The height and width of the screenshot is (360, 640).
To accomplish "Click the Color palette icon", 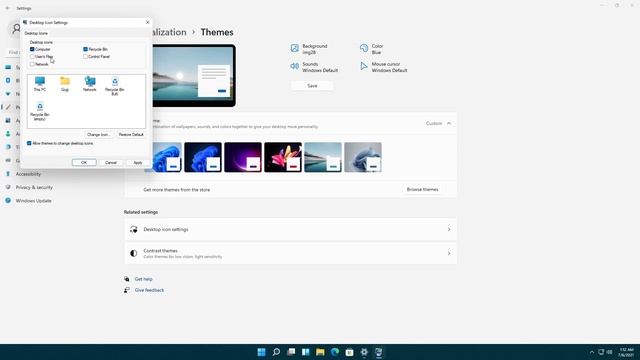I will click(x=364, y=48).
